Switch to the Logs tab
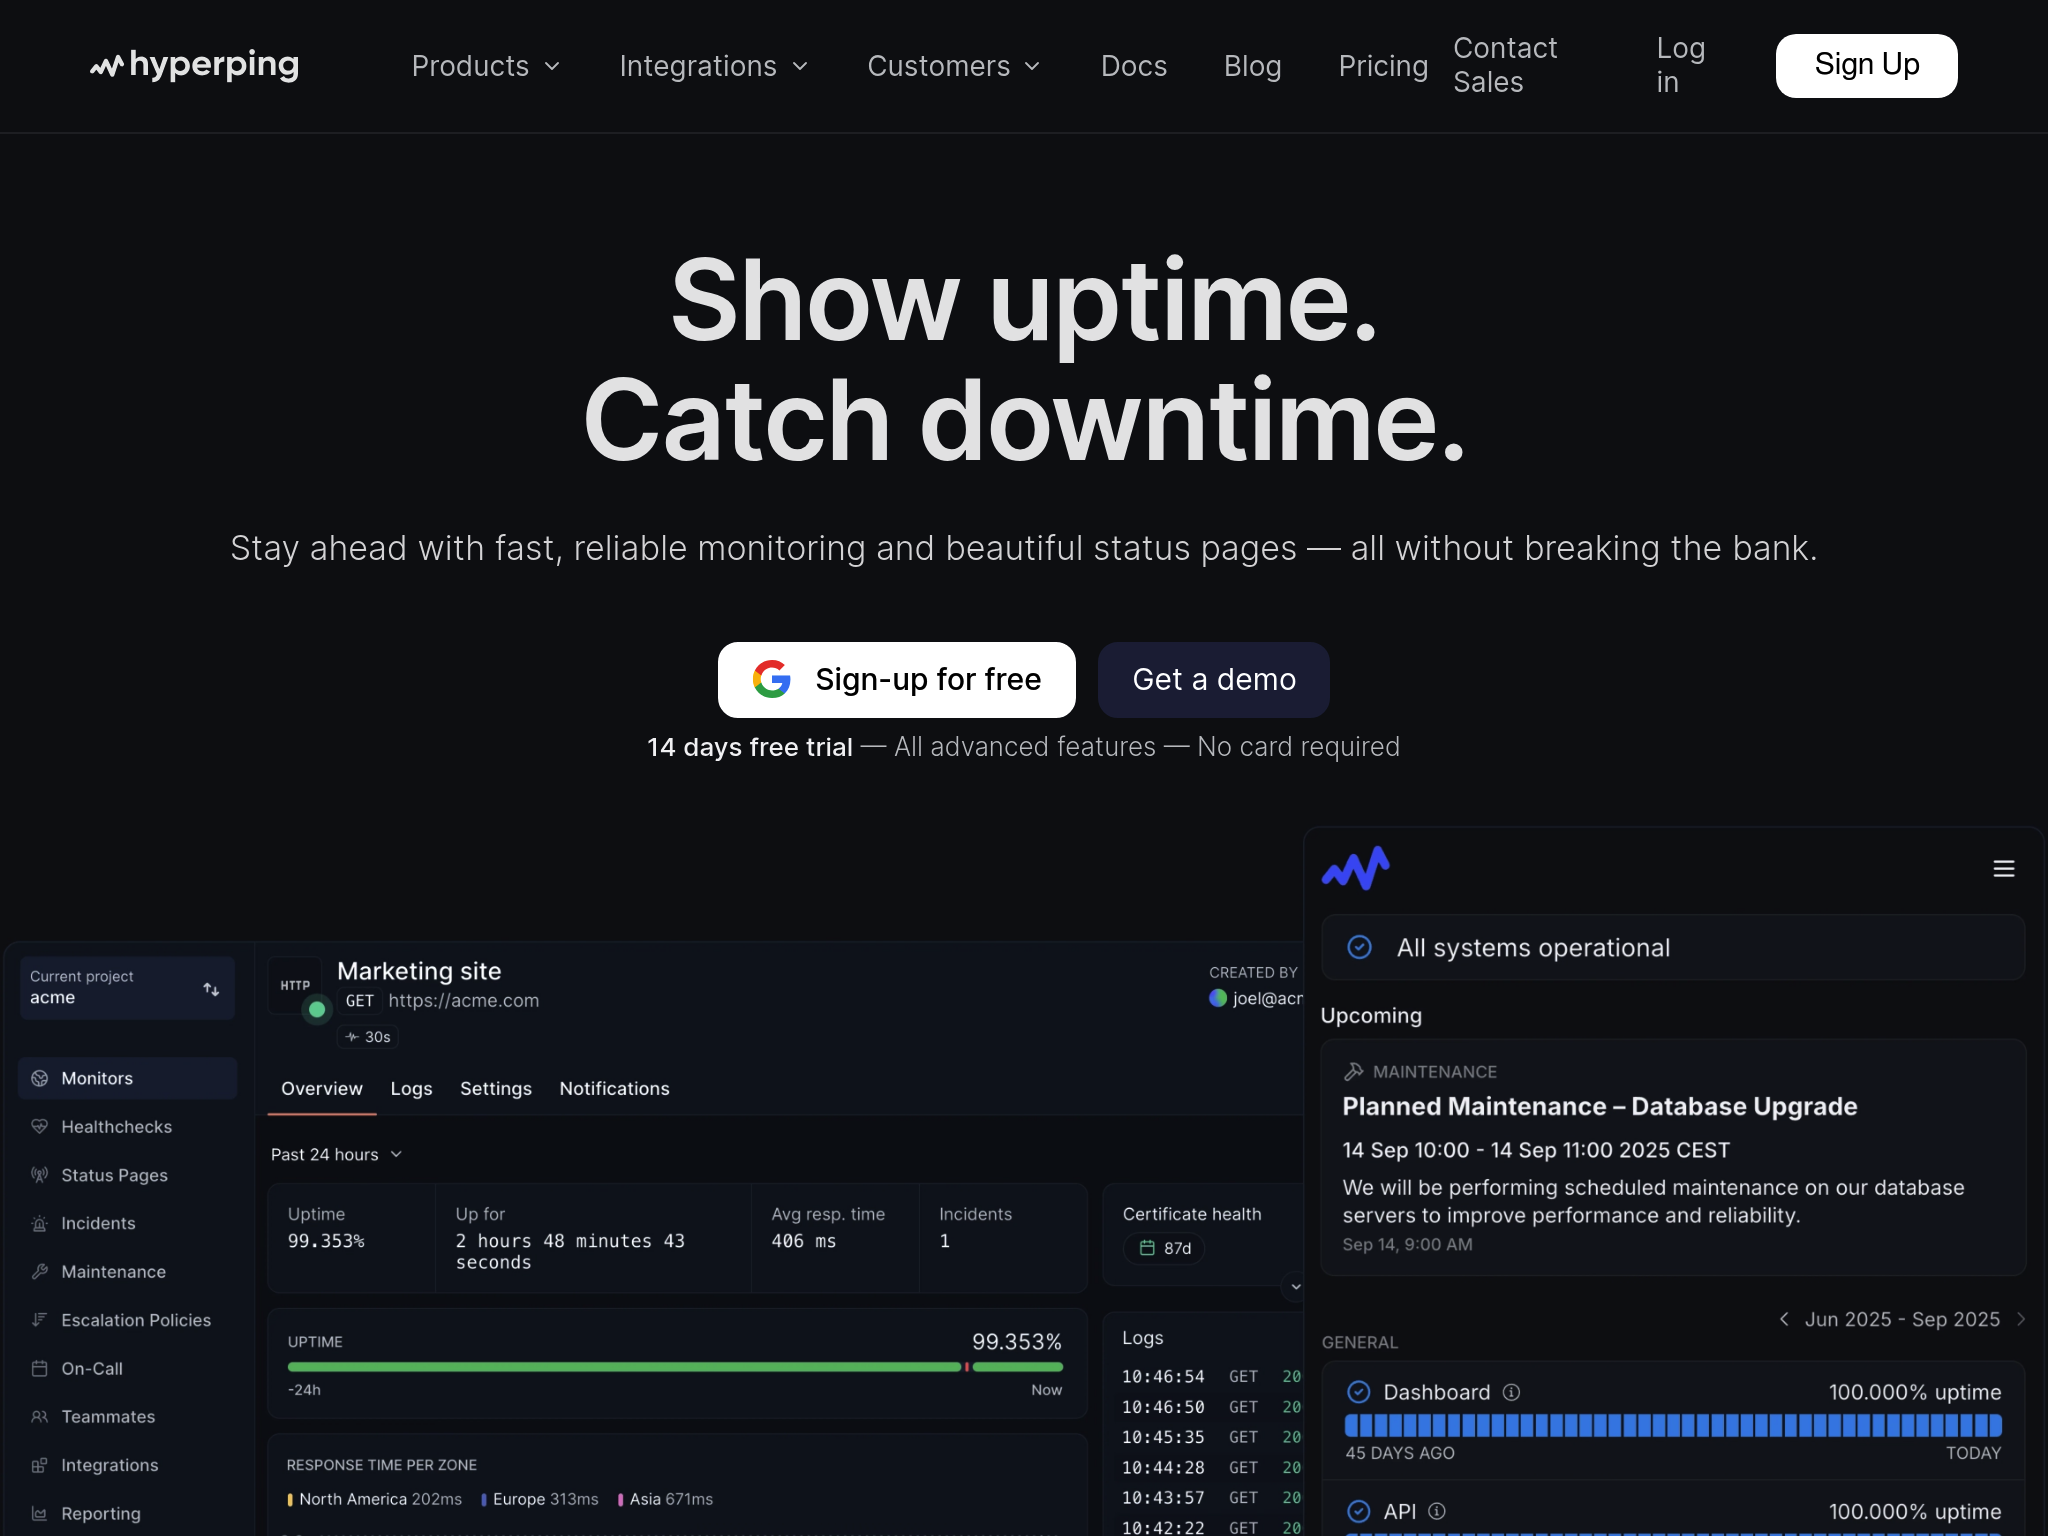 [x=411, y=1088]
